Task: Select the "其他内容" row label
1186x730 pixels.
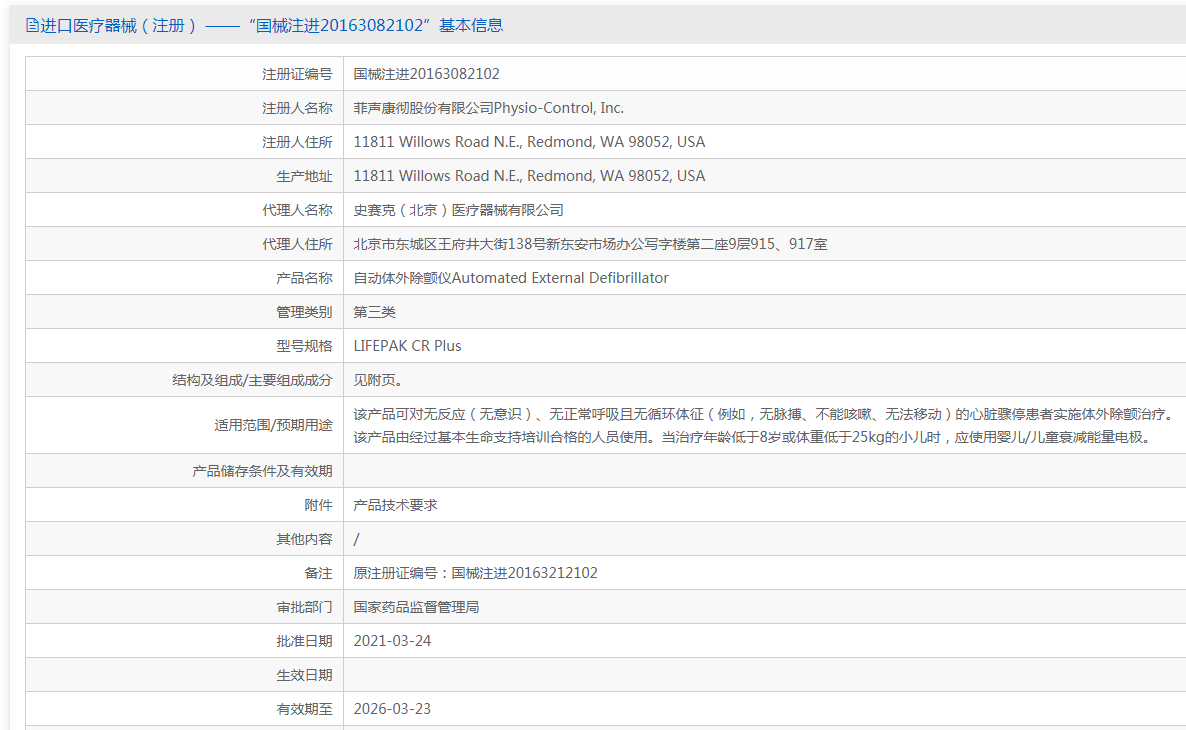Action: pyautogui.click(x=304, y=539)
